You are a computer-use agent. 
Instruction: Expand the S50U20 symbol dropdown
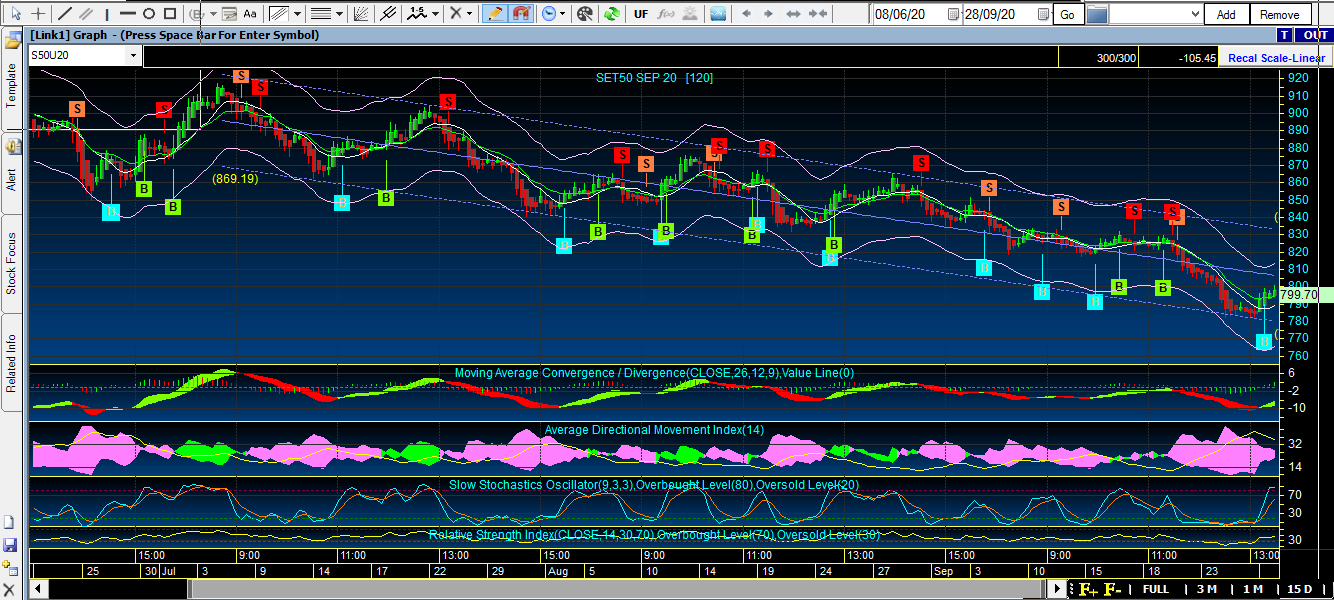133,56
